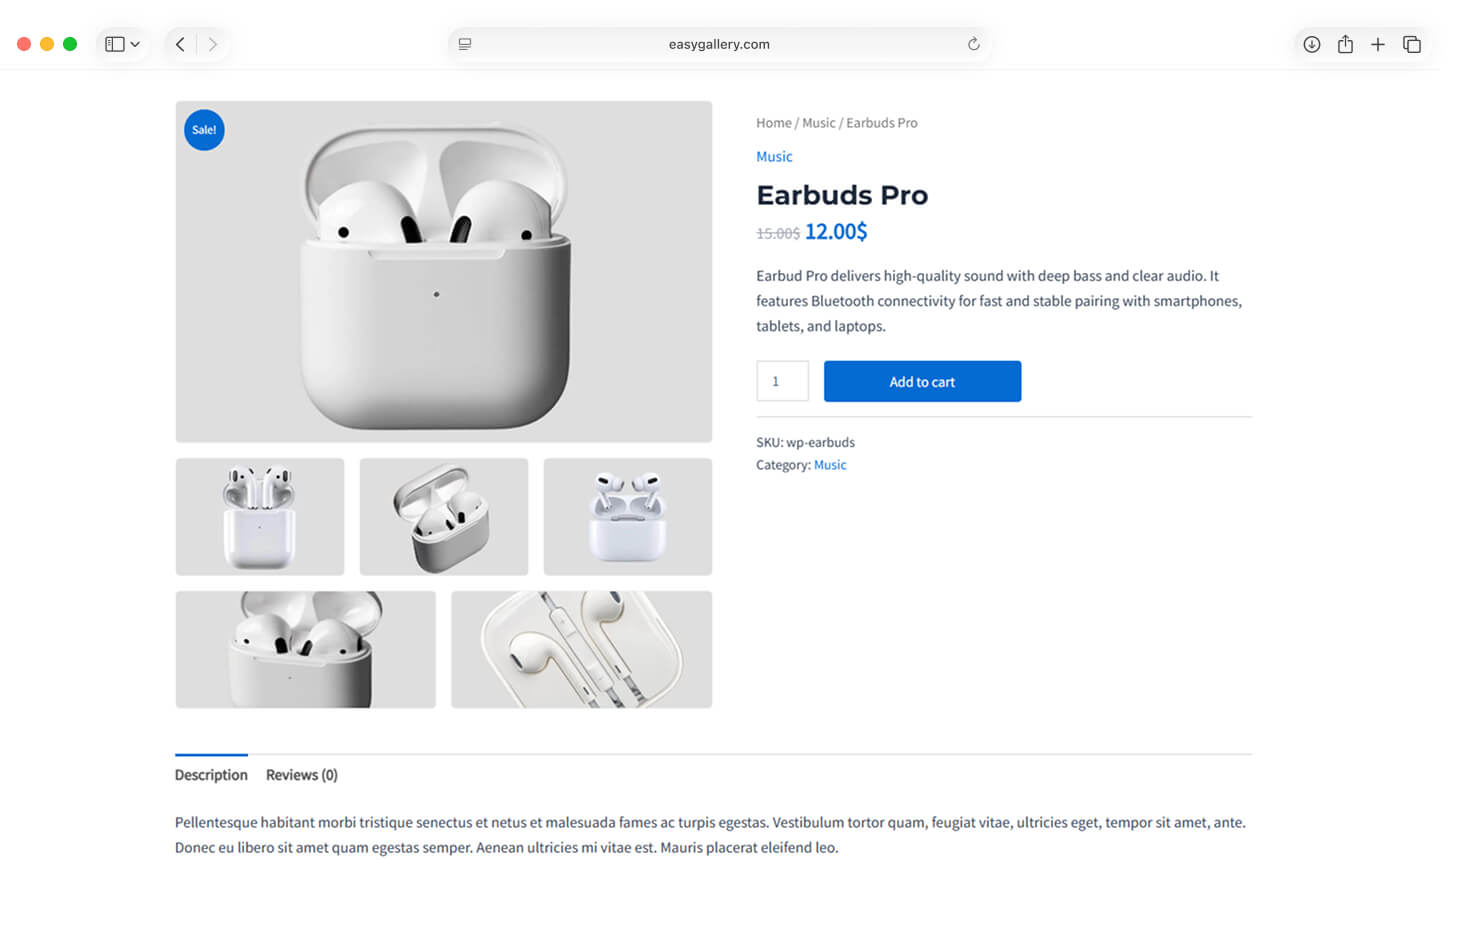
Task: Reload the page with the refresh icon
Action: click(973, 44)
